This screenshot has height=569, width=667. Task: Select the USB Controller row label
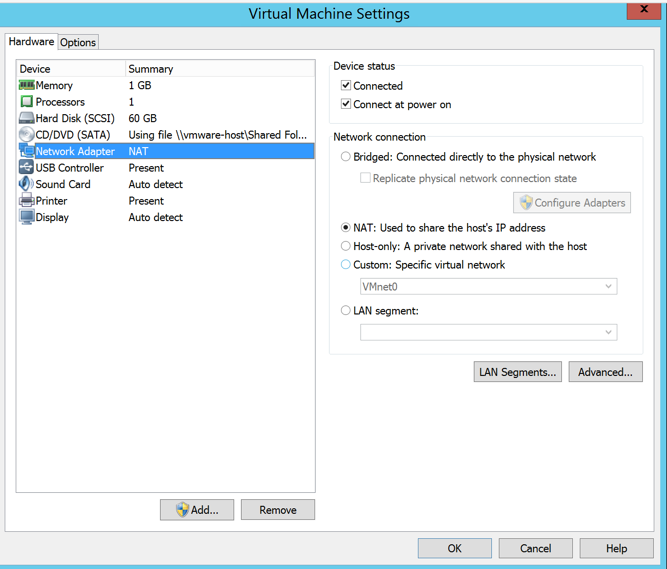coord(69,168)
